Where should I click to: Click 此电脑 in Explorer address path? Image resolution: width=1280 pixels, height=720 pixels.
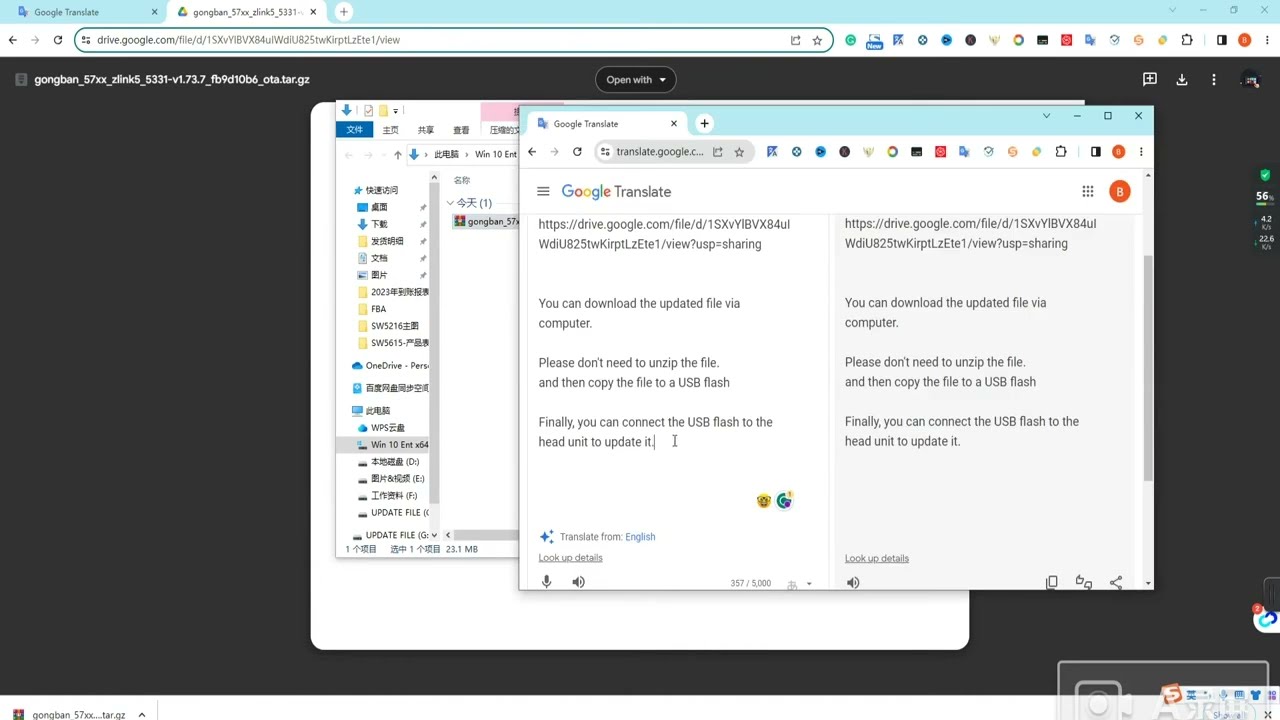(x=446, y=155)
